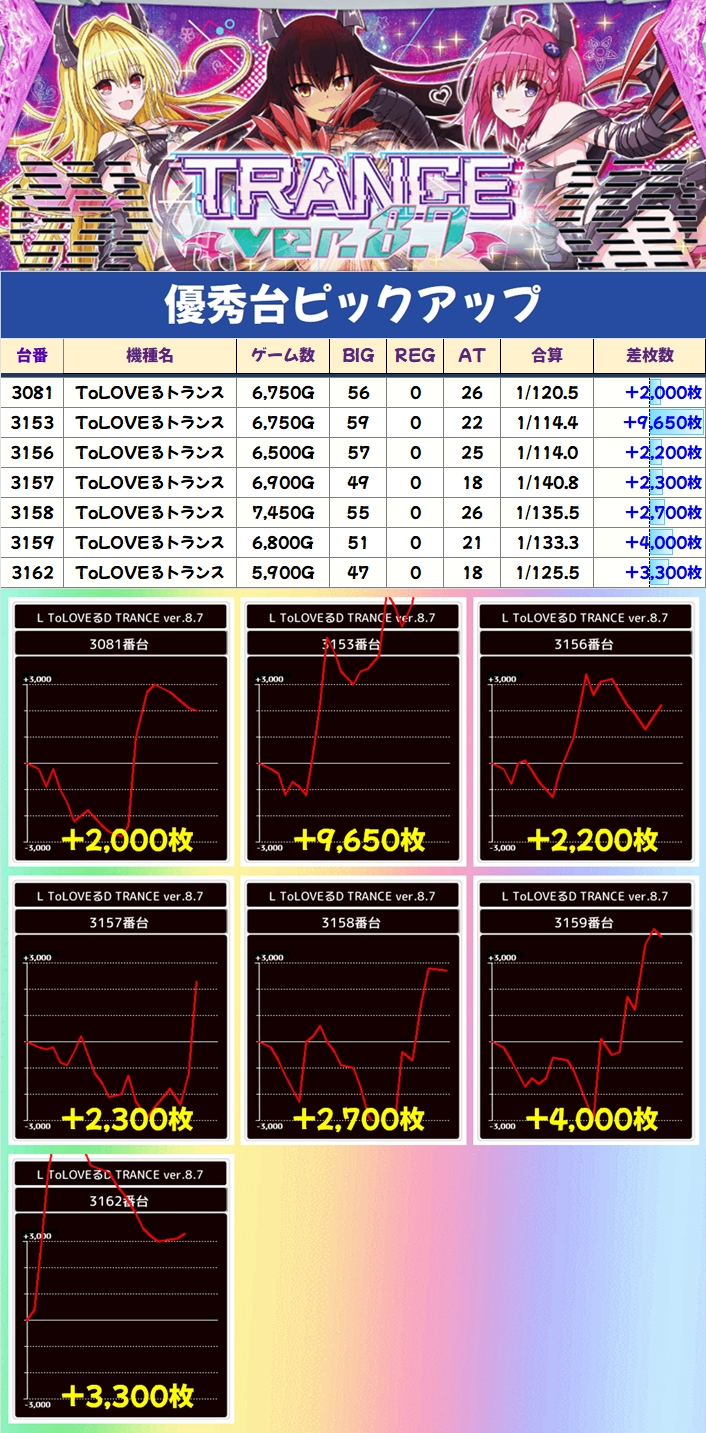Click the +9,650枚 cell in the table

pos(660,423)
